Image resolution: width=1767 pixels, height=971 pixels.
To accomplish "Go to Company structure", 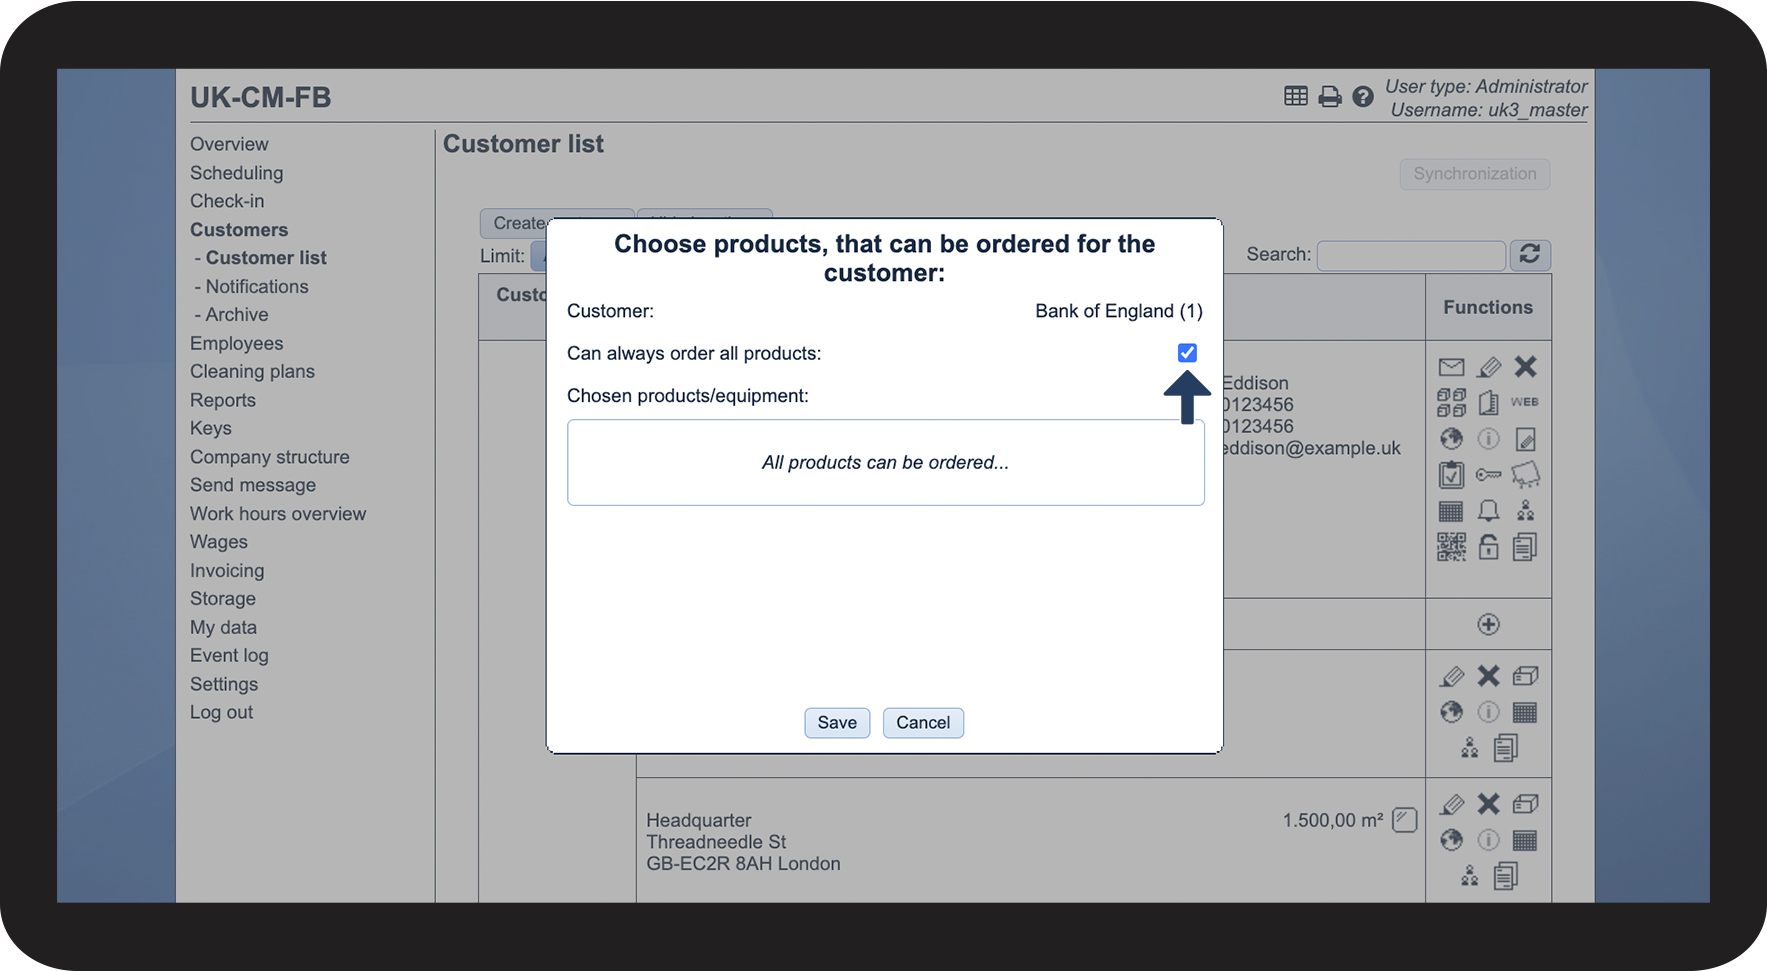I will click(x=270, y=457).
